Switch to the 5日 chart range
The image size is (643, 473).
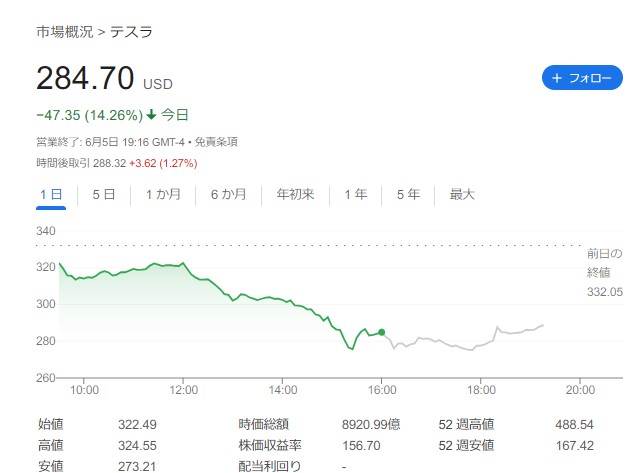(x=103, y=195)
